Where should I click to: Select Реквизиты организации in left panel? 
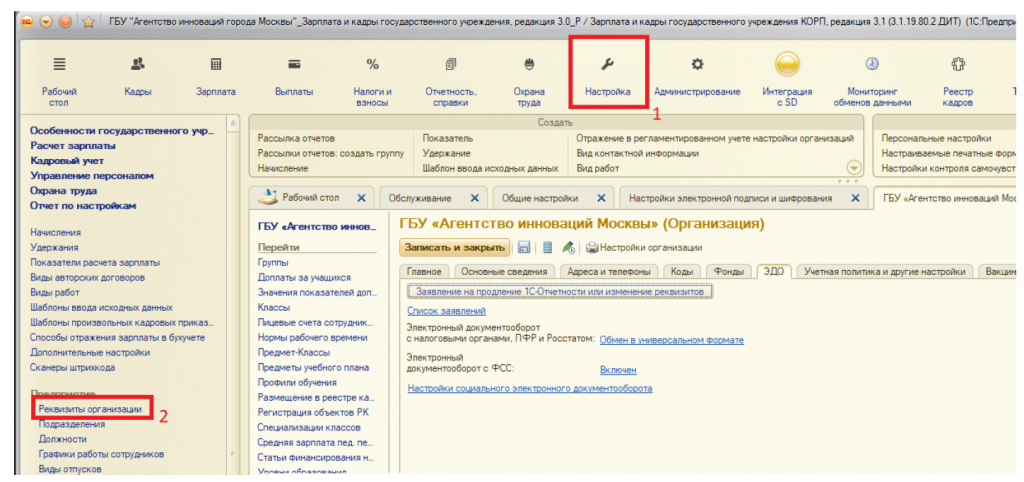pos(90,409)
